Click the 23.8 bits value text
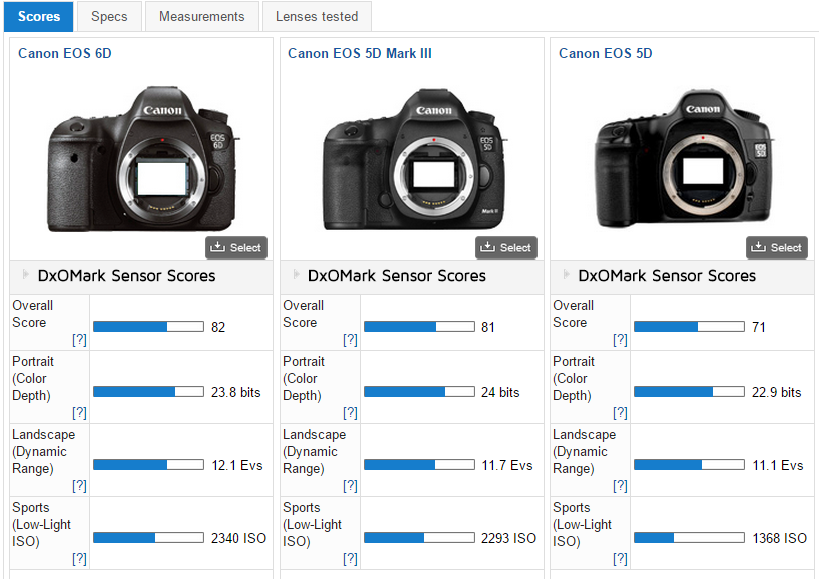This screenshot has width=819, height=579. tap(236, 392)
